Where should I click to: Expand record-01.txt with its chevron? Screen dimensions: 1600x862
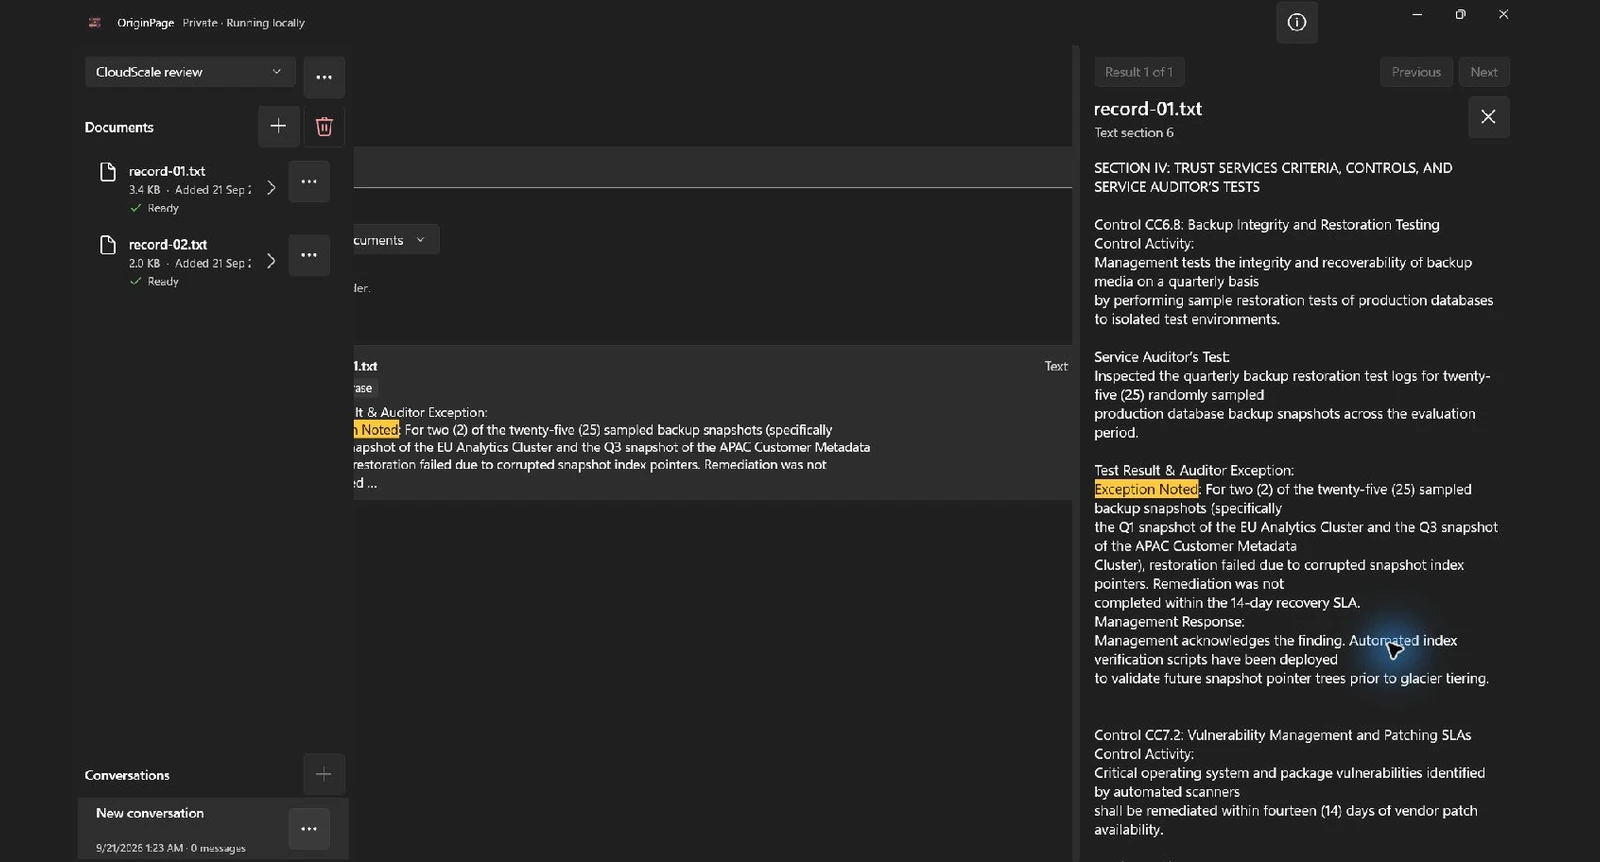[270, 188]
